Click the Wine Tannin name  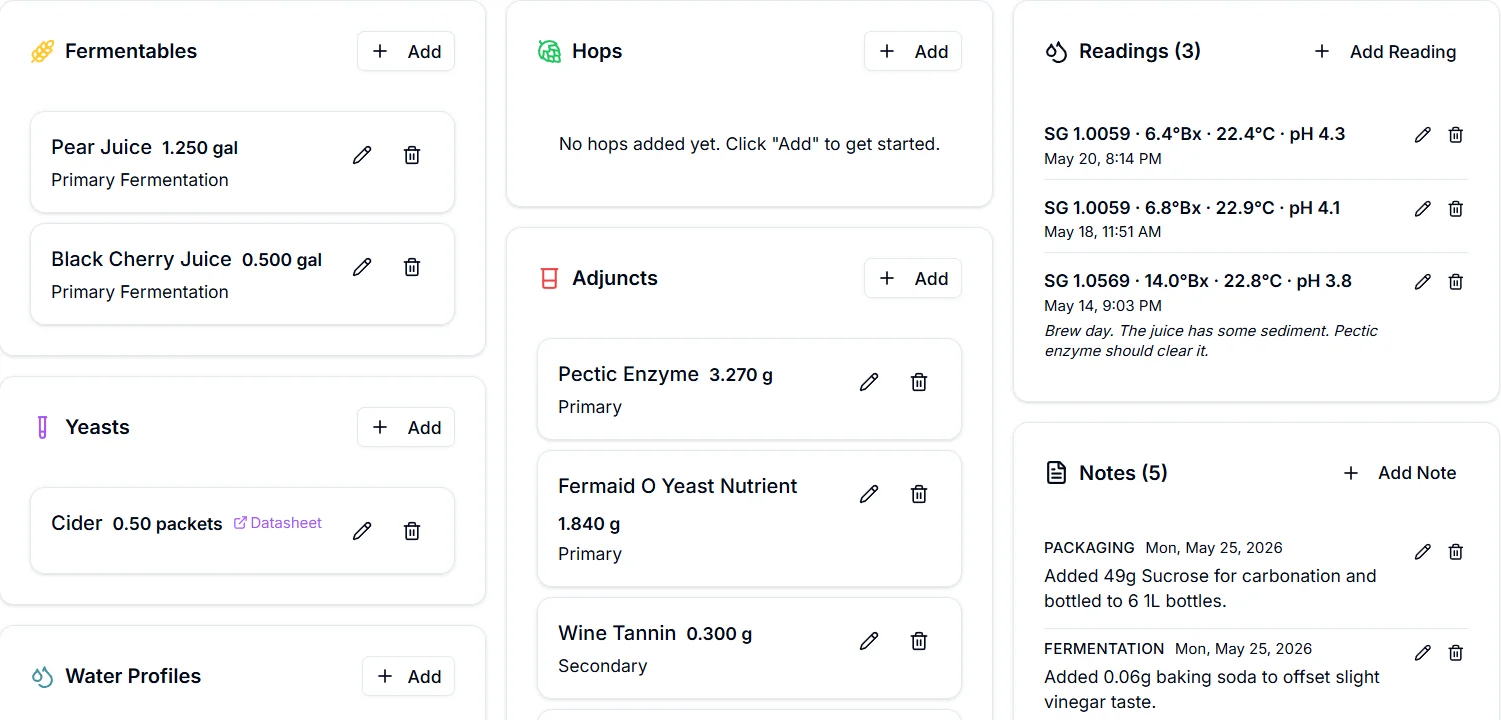pos(617,634)
